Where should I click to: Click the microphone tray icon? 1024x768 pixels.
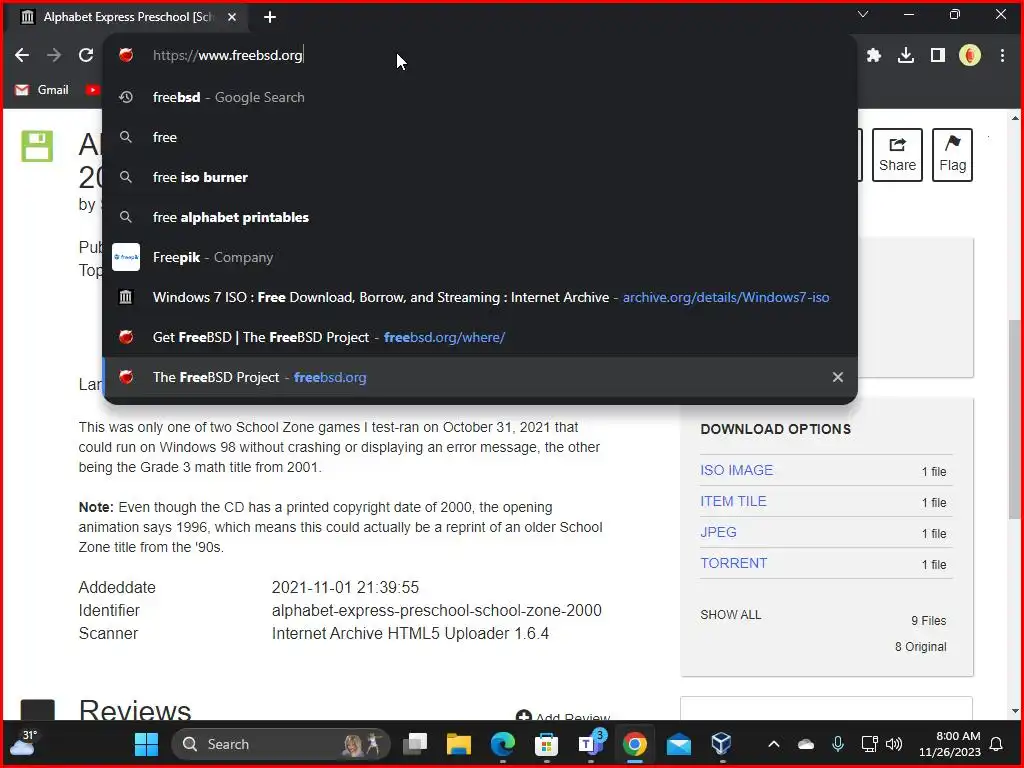(838, 744)
